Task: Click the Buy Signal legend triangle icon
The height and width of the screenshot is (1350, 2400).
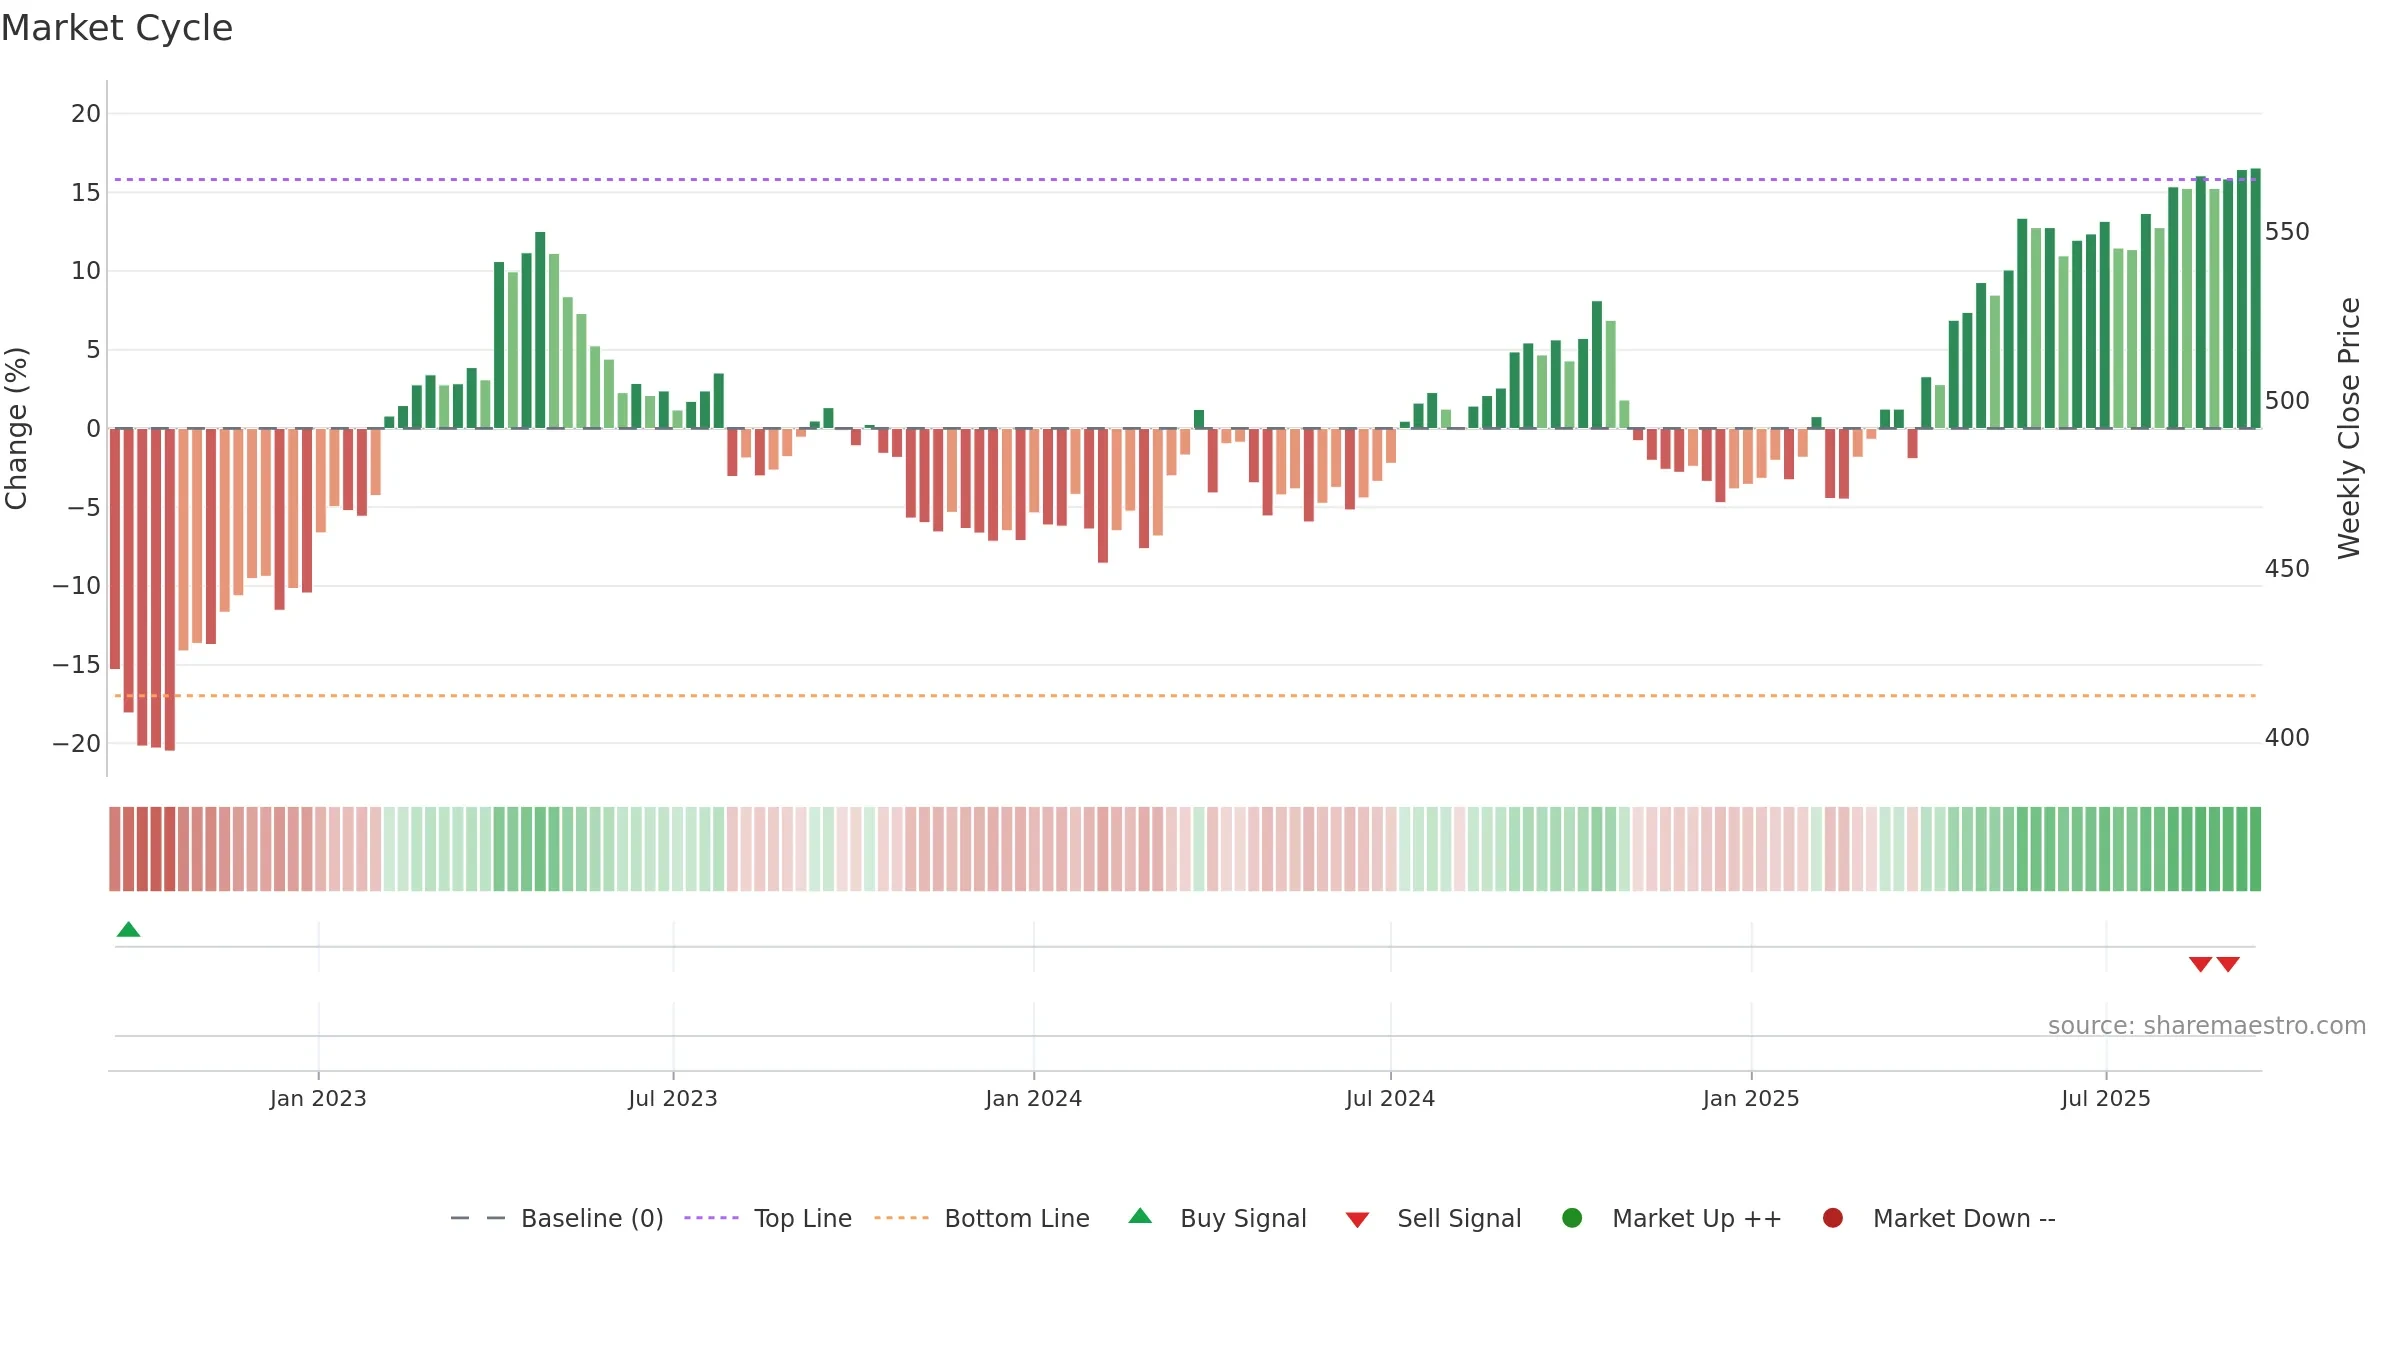Action: coord(1140,1216)
